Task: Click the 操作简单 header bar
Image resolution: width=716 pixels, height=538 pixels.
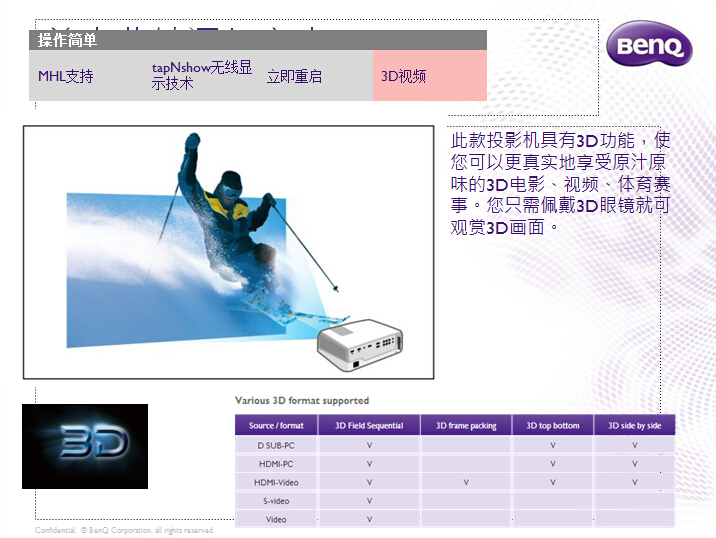Action: [x=257, y=40]
